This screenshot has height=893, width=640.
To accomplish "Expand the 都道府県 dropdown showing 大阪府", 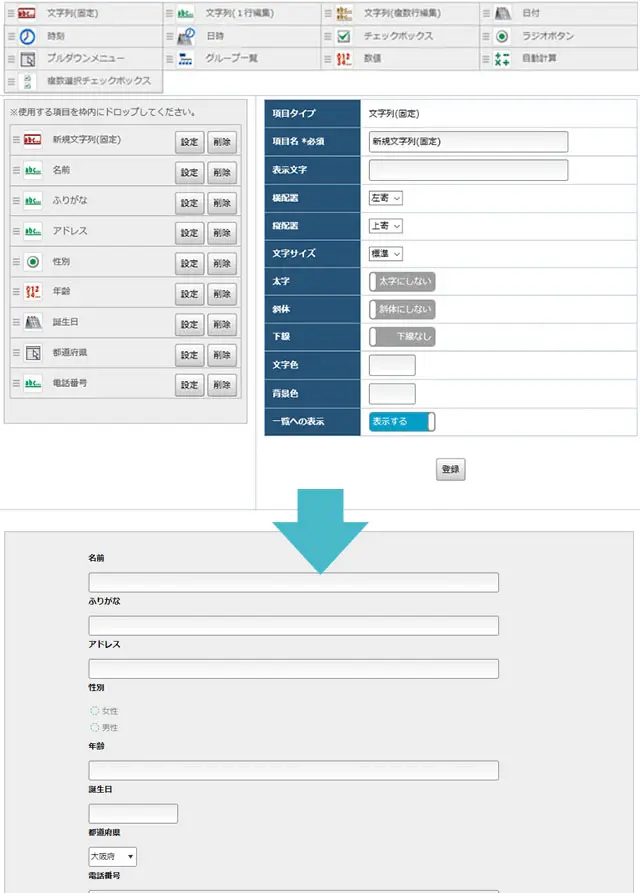I will [x=113, y=857].
